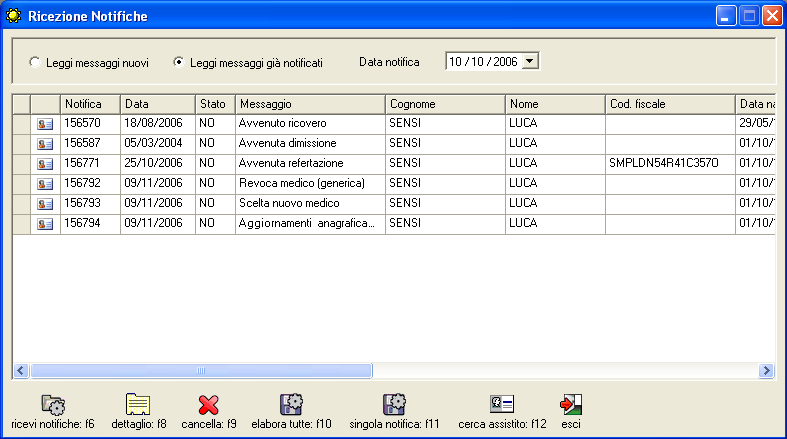
Task: Click the red X cancella icon
Action: tap(209, 404)
